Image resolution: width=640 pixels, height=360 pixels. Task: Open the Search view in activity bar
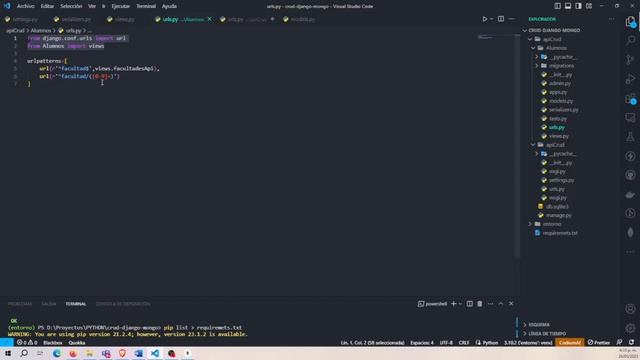click(x=630, y=40)
